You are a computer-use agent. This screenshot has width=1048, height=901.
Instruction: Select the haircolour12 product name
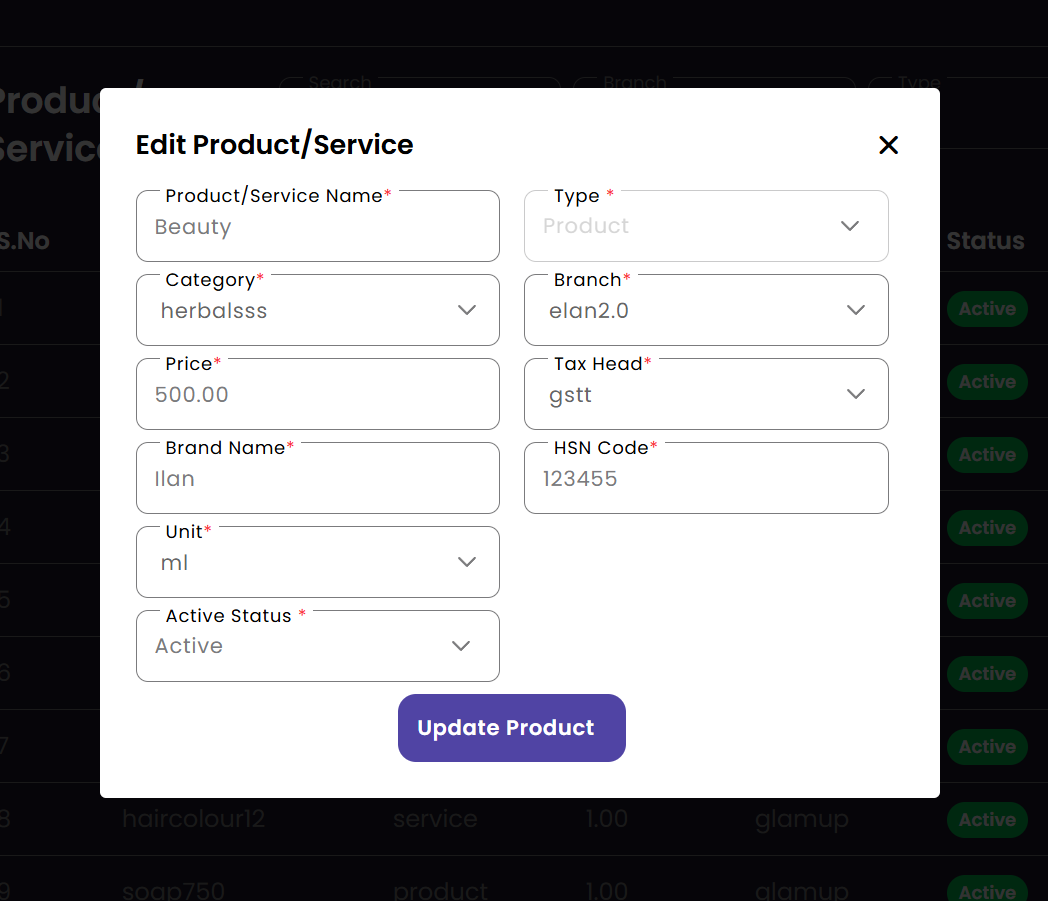[x=193, y=820]
